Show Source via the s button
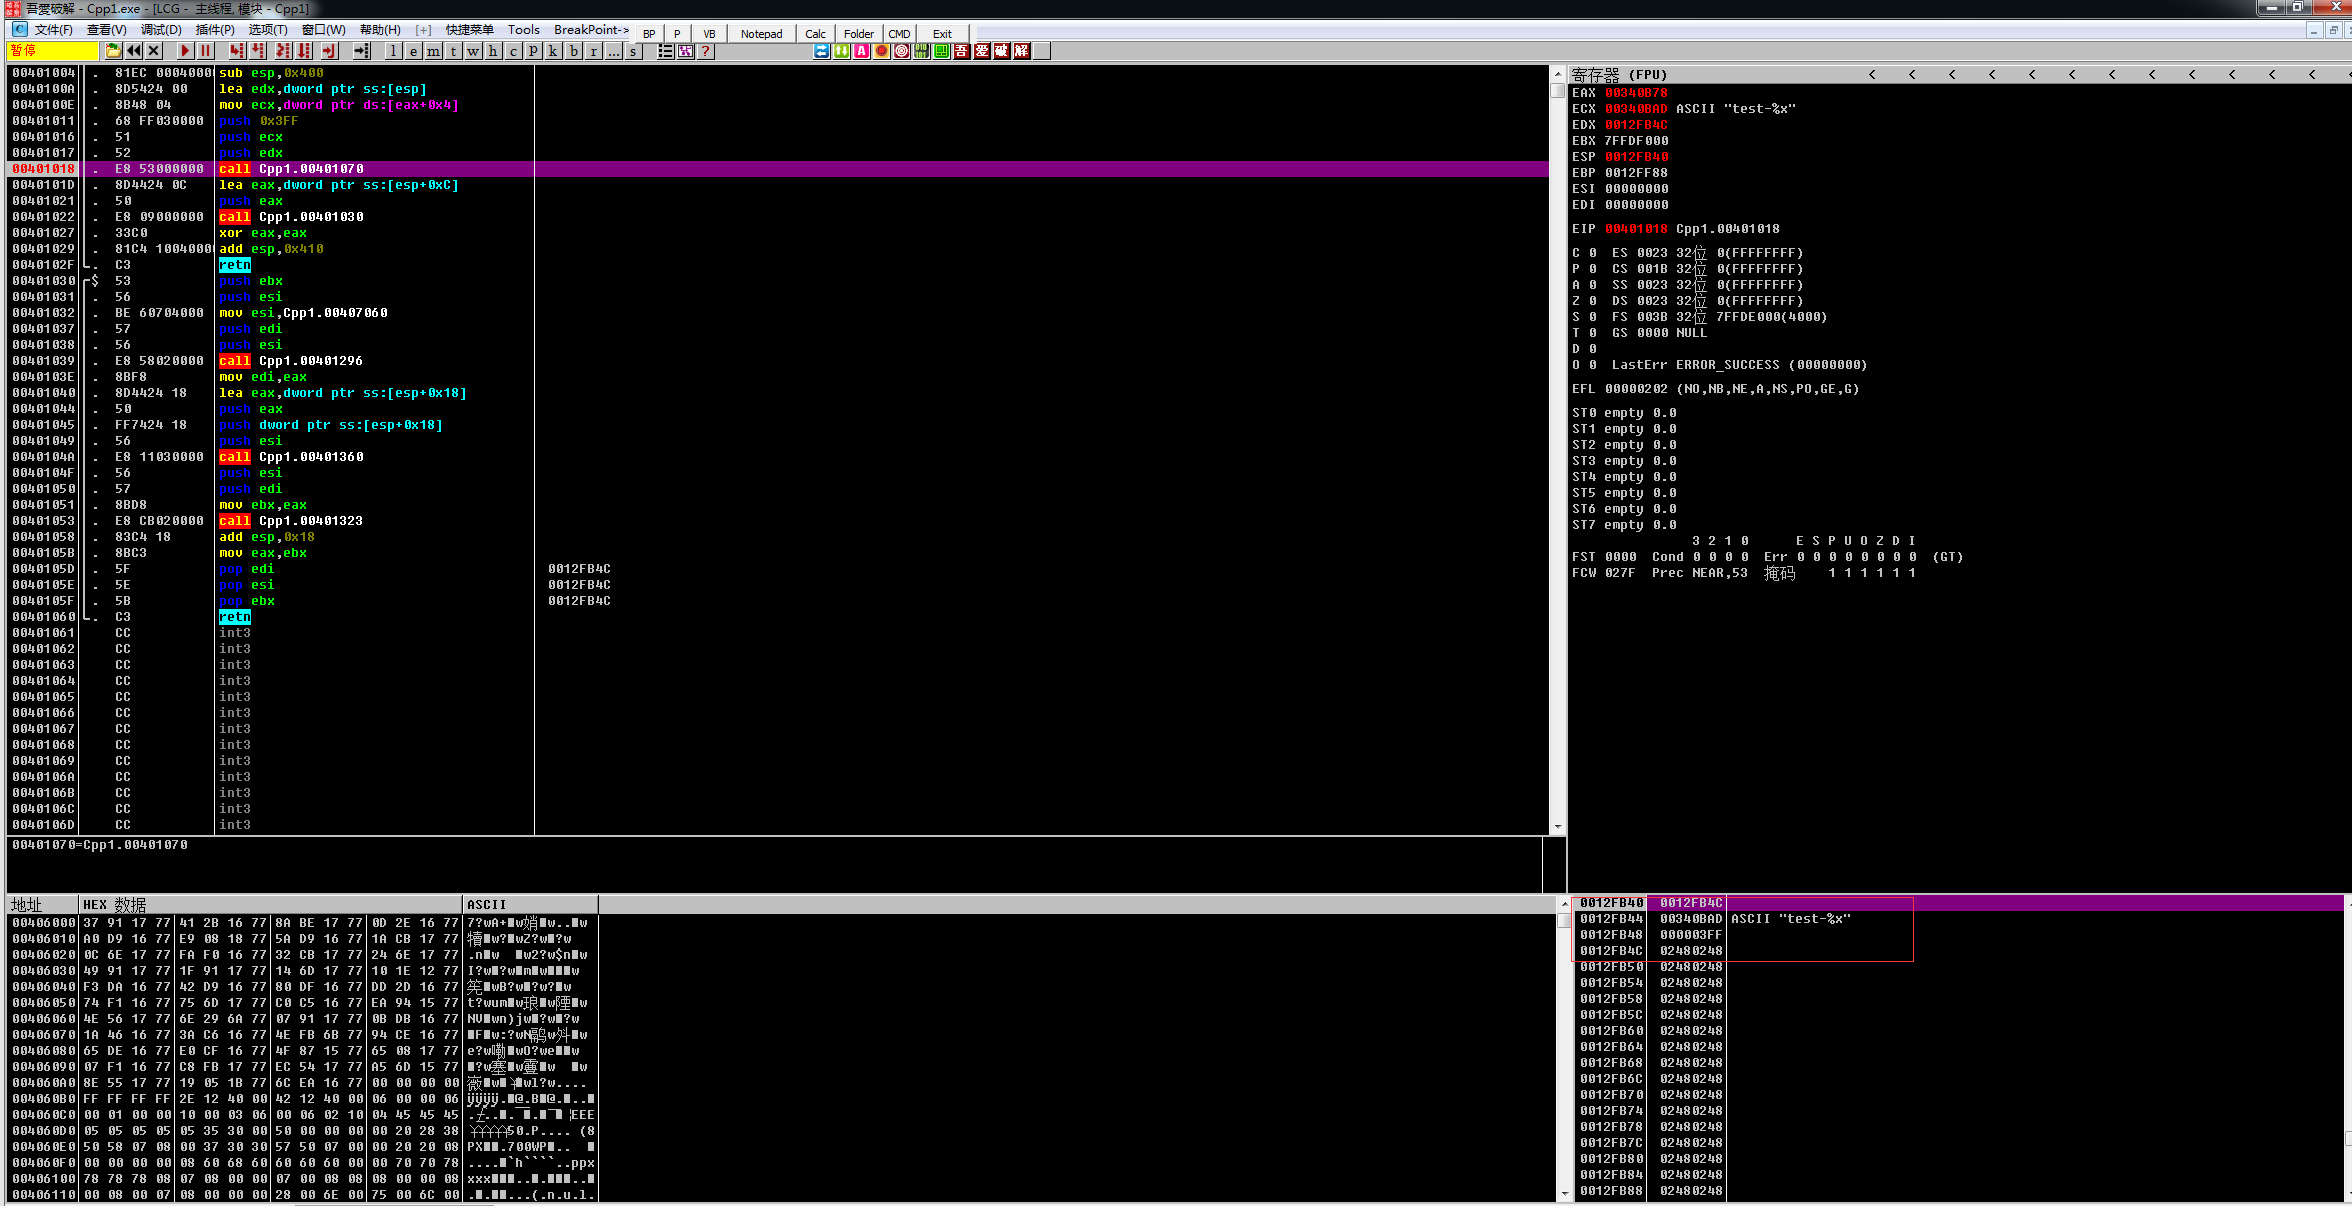2352x1206 pixels. pos(634,51)
